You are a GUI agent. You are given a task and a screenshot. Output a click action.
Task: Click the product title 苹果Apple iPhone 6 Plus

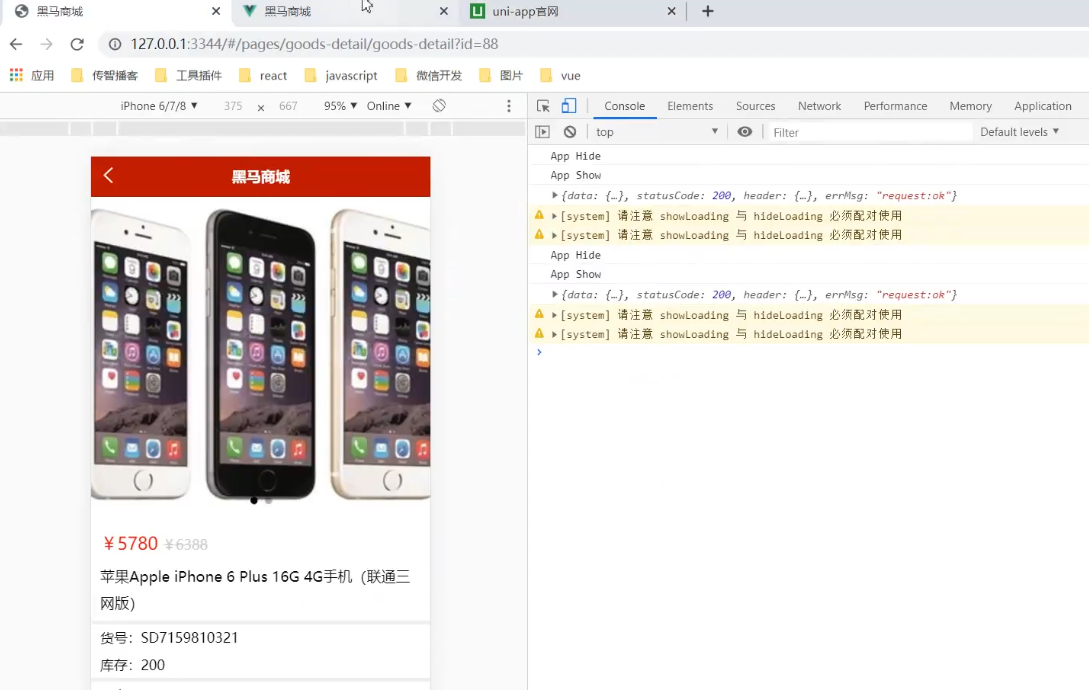pyautogui.click(x=255, y=589)
